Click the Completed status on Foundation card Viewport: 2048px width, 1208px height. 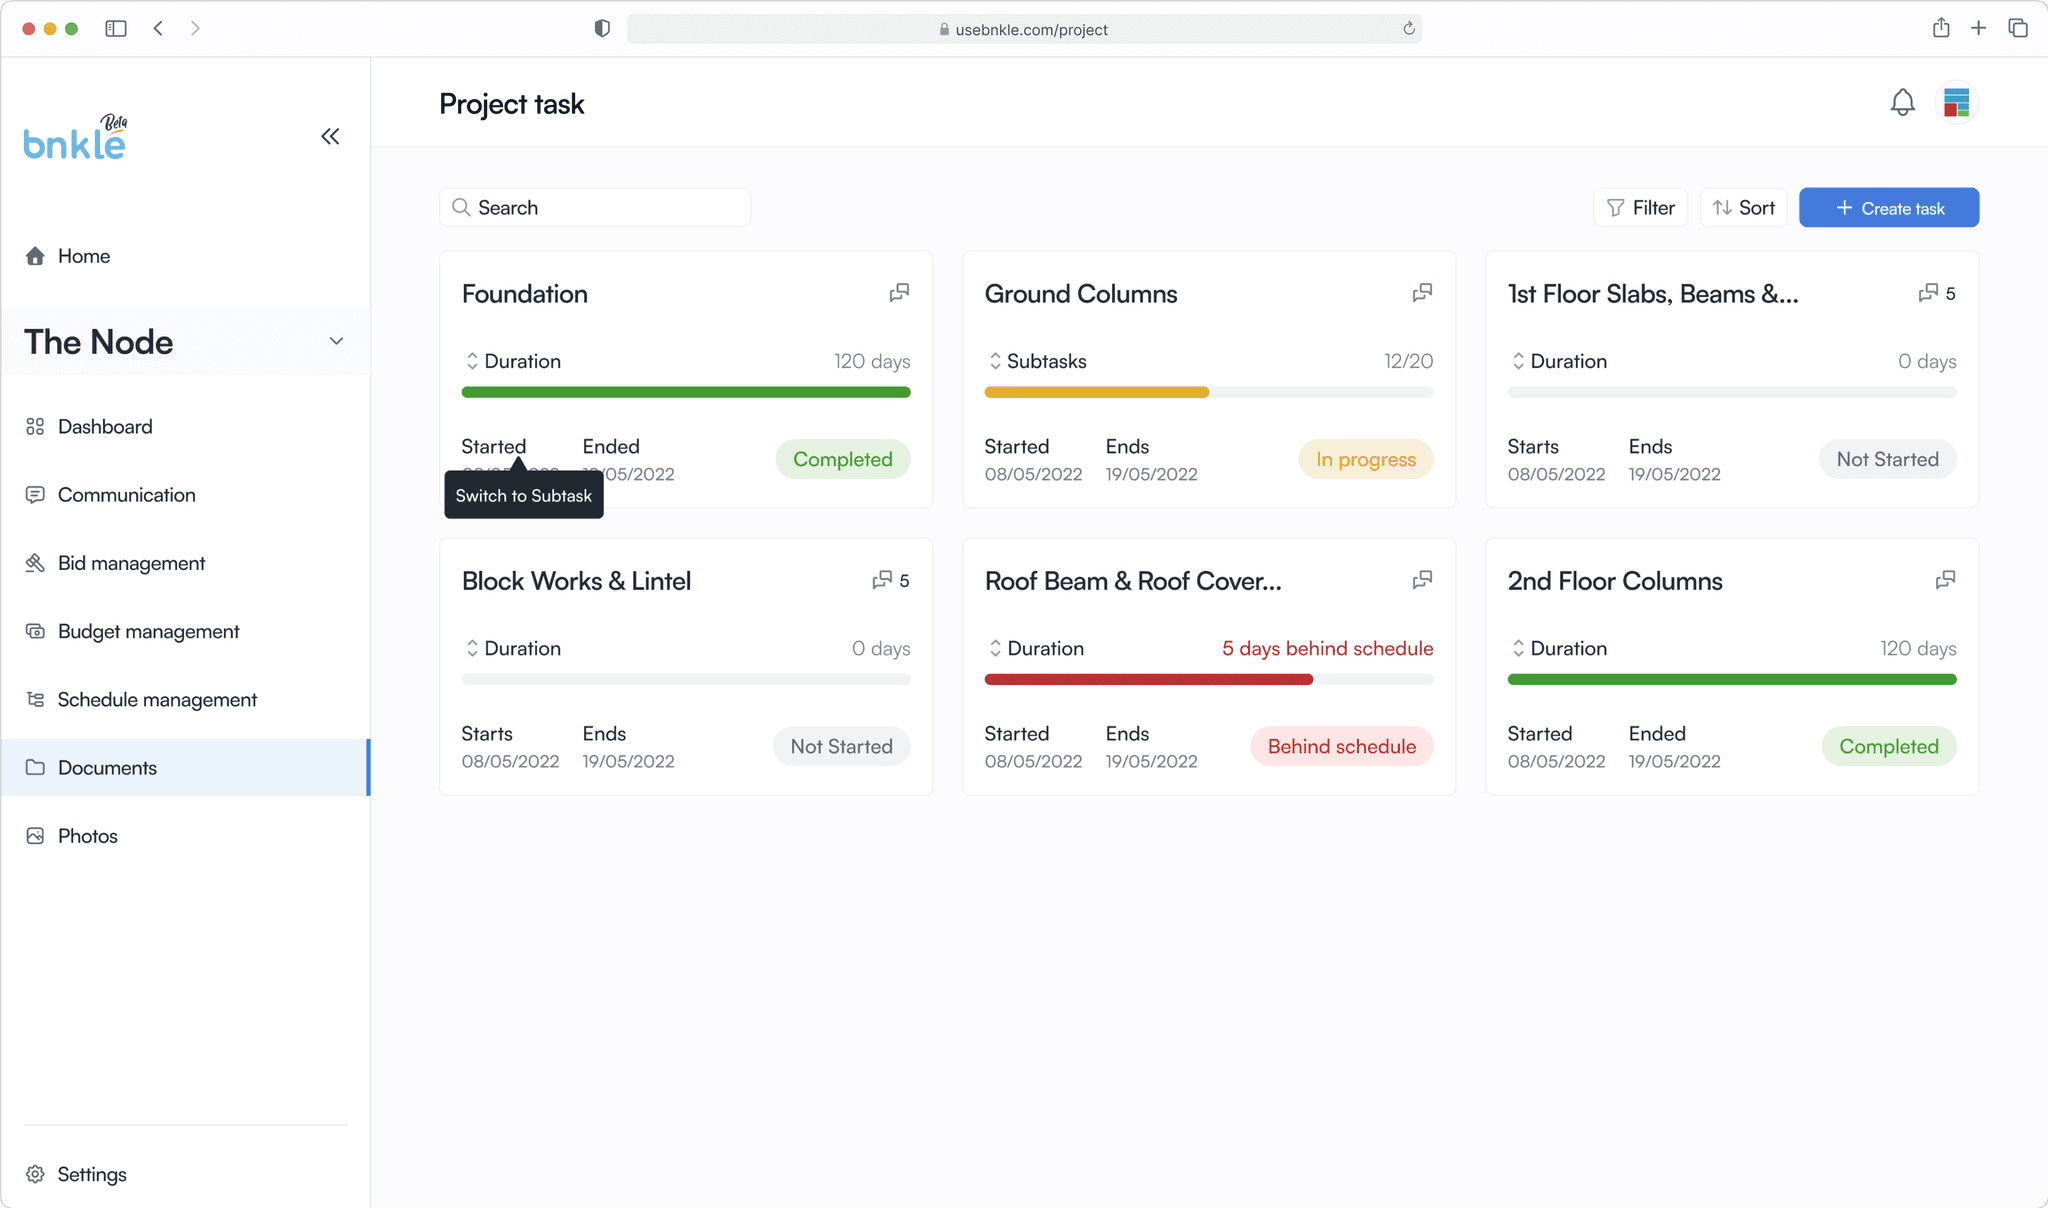(x=843, y=459)
